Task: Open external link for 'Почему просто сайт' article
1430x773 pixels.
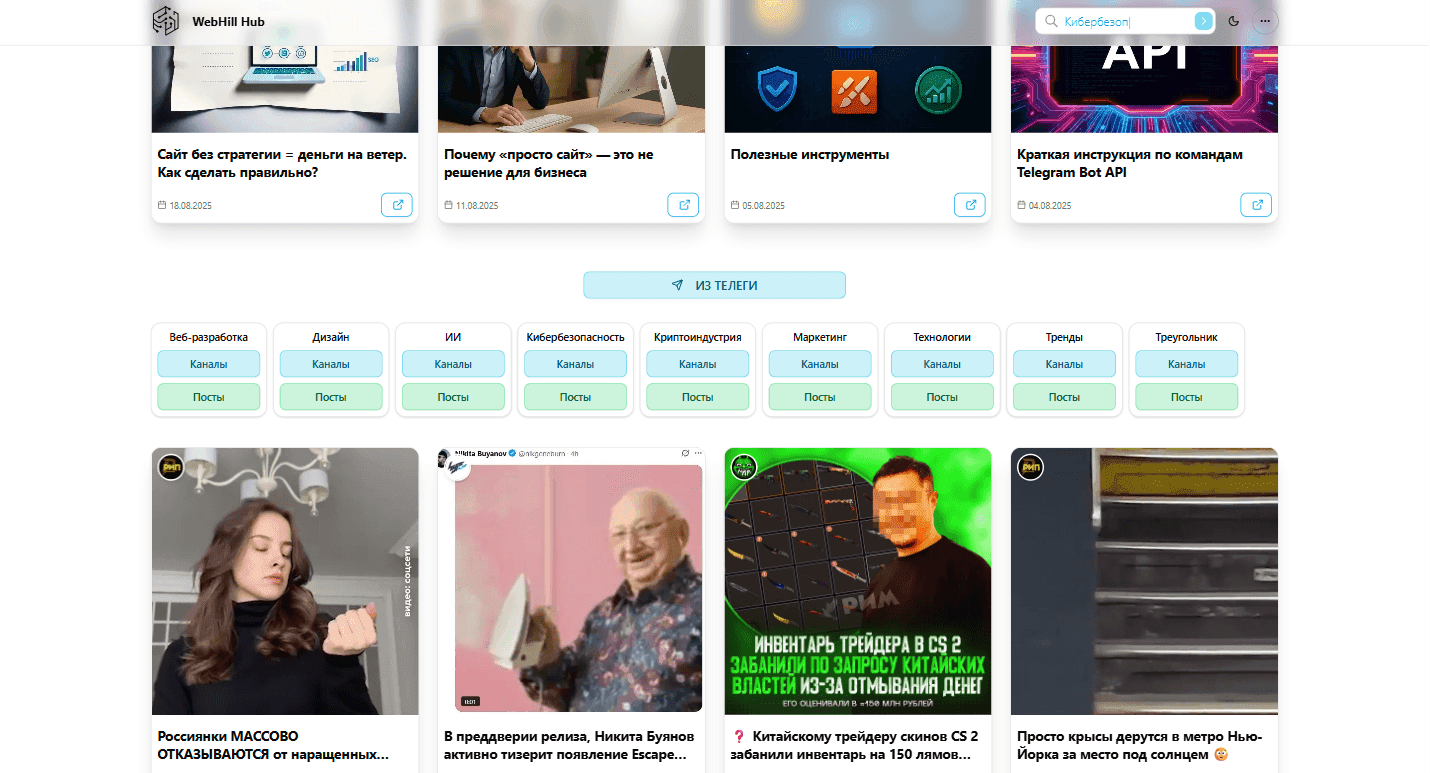Action: click(683, 205)
